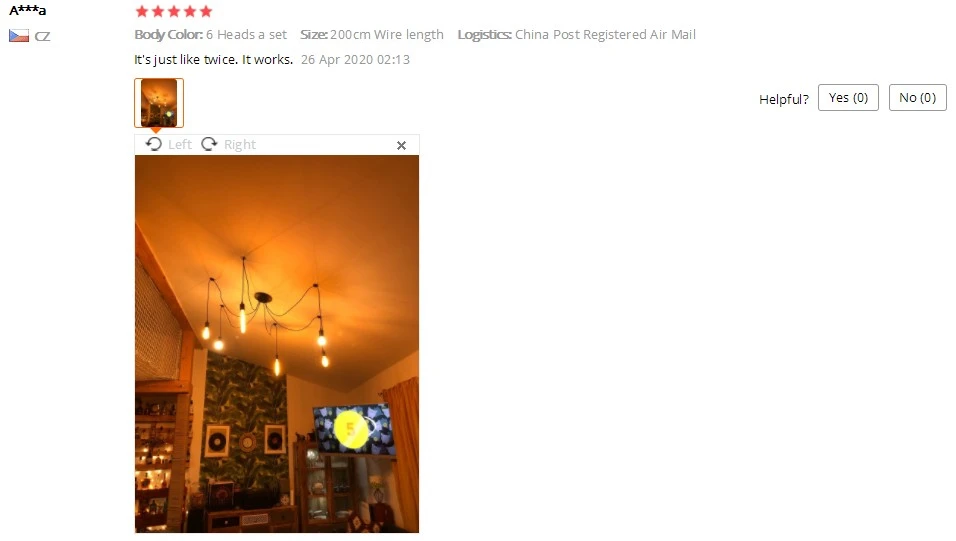Click the China Post Registered Air Mail text
This screenshot has width=956, height=541.
(605, 34)
